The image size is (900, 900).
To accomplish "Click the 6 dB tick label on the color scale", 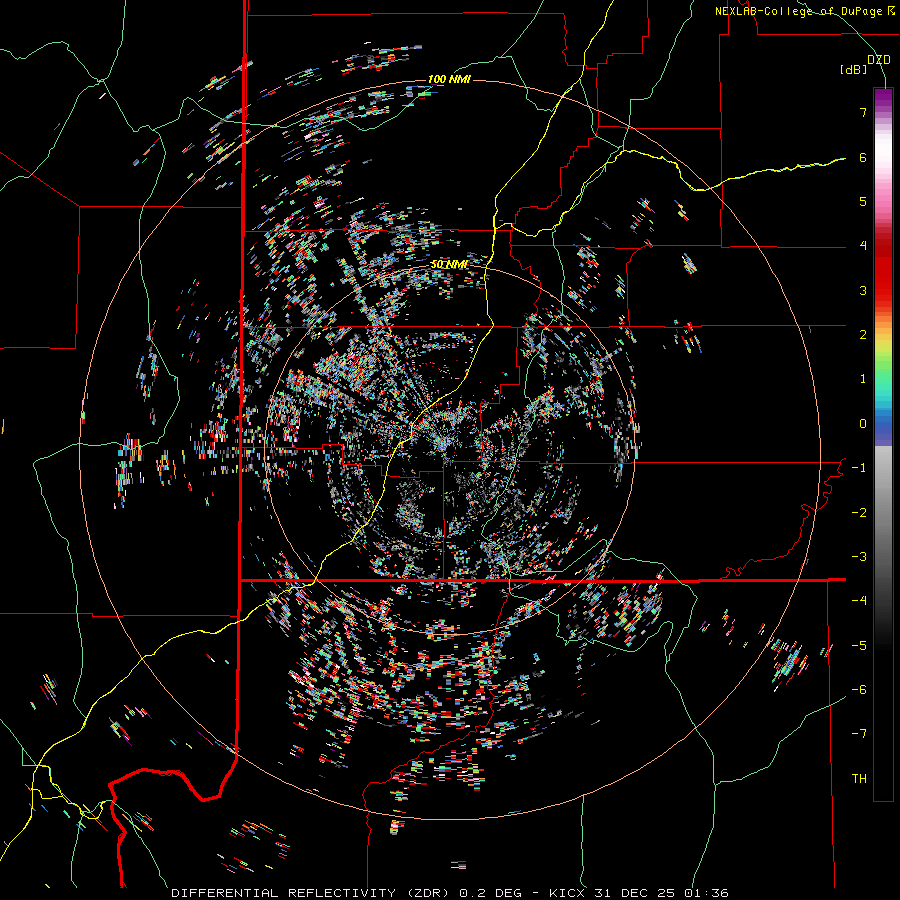I will [863, 157].
